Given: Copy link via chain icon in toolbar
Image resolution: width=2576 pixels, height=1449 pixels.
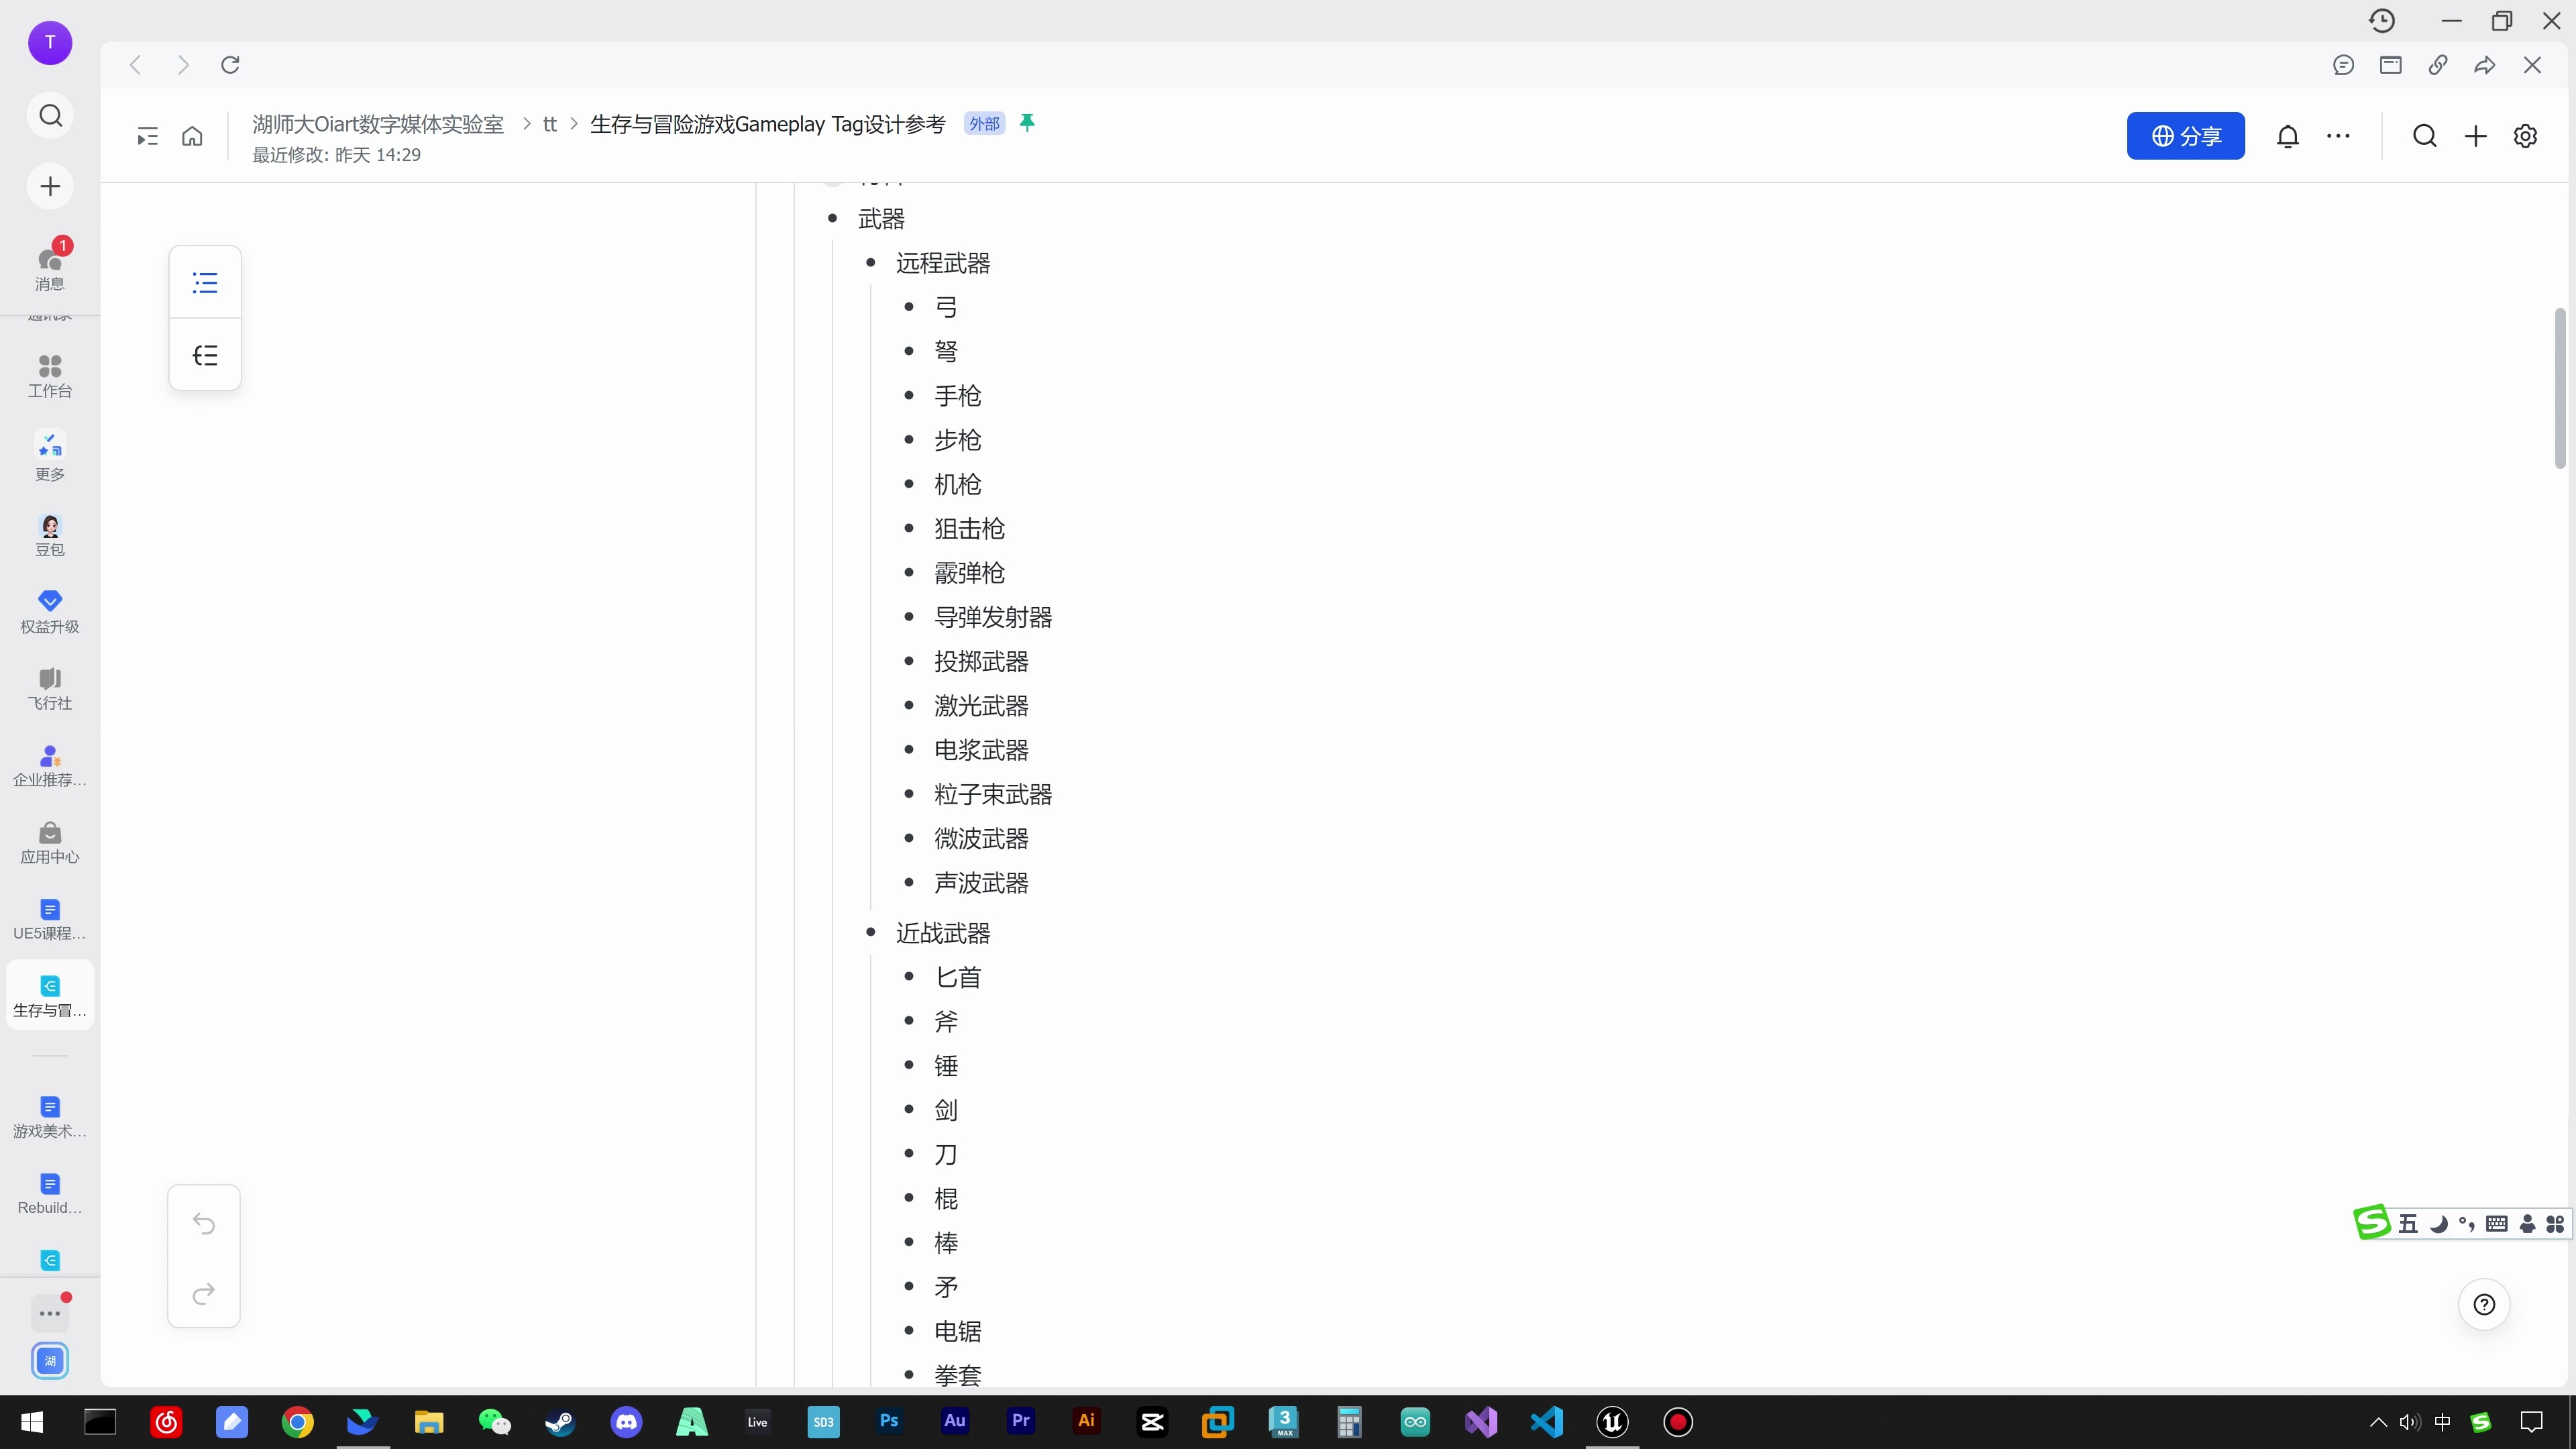Looking at the screenshot, I should pos(2438,65).
